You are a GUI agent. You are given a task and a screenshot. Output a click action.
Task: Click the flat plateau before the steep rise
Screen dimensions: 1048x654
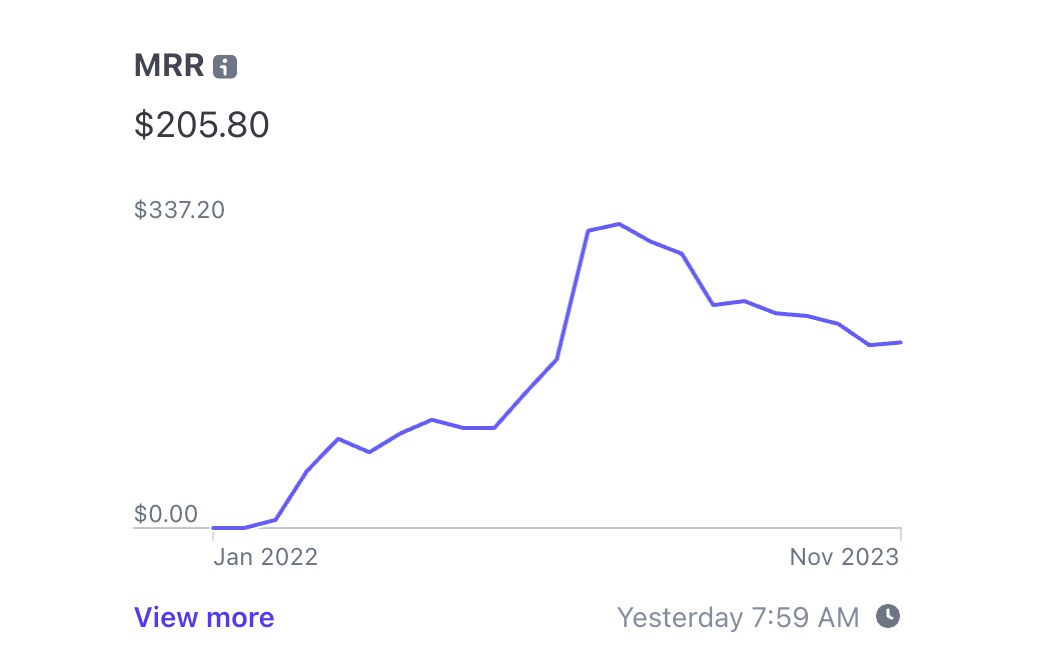click(x=479, y=428)
